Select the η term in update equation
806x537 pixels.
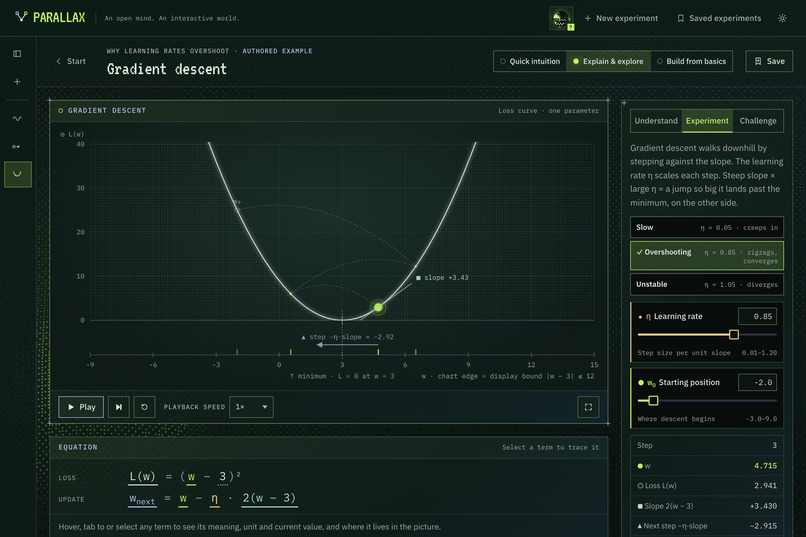click(214, 499)
